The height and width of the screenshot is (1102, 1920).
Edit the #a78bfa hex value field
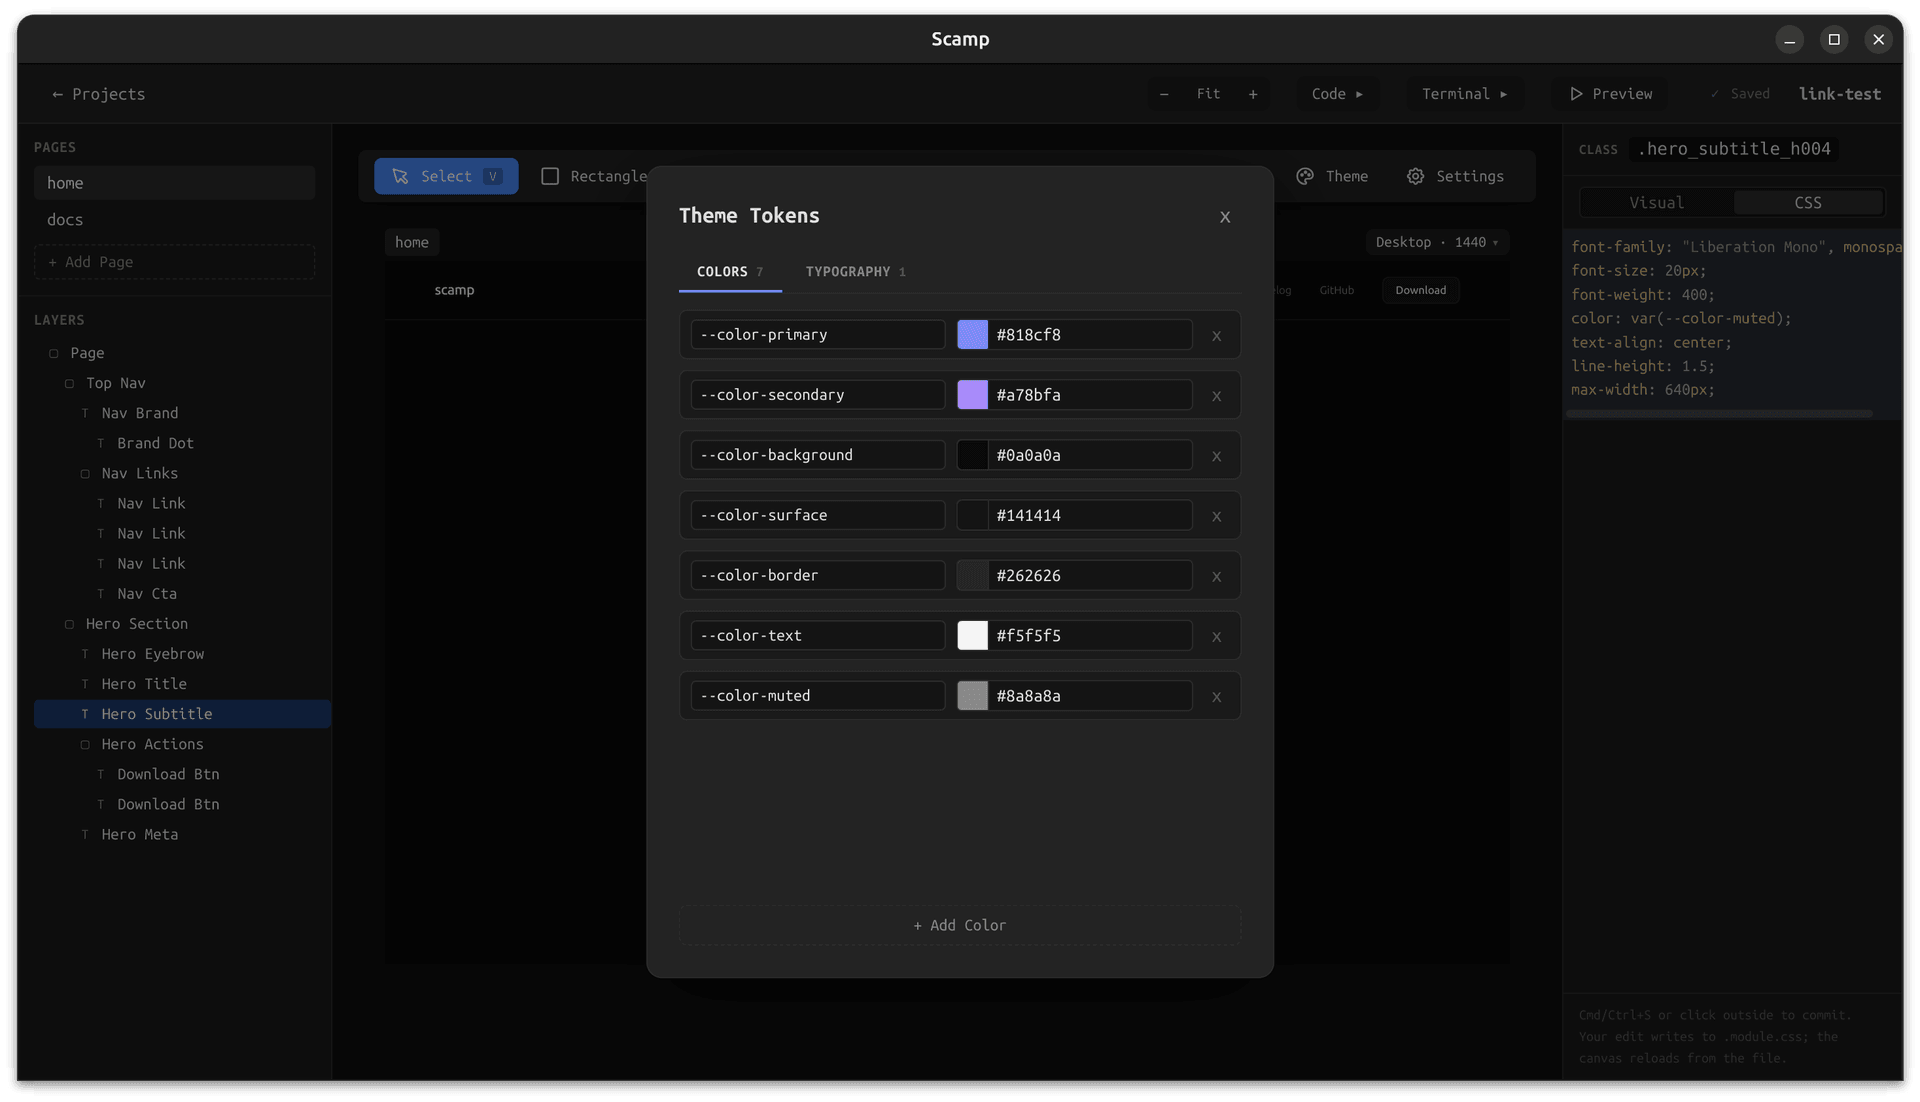(x=1090, y=394)
